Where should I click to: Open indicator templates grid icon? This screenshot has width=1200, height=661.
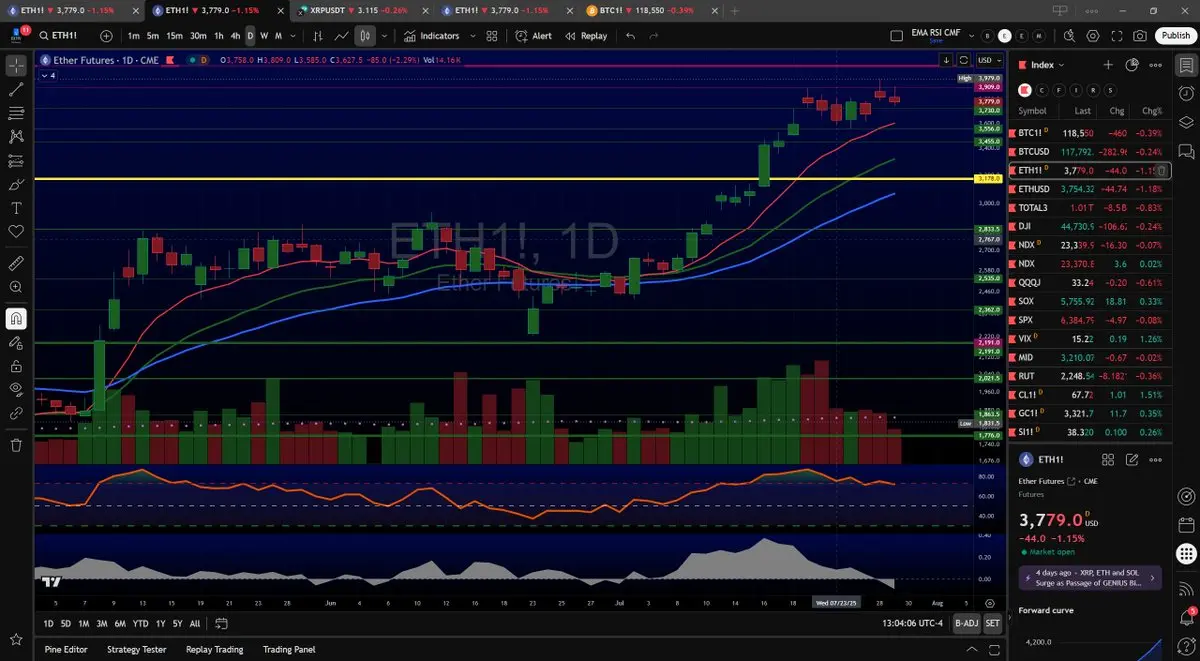(492, 36)
